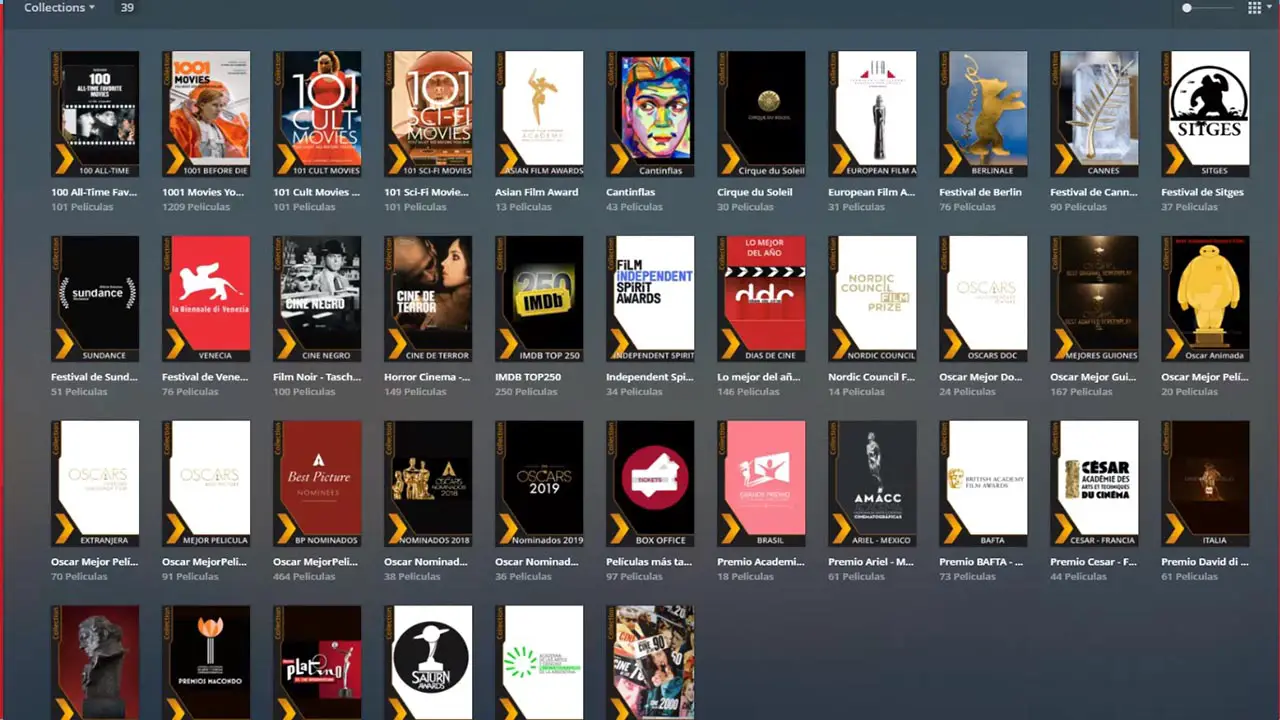Screen dimensions: 1280x720
Task: Click the '1001 Movies Yo...' title link
Action: click(x=205, y=192)
